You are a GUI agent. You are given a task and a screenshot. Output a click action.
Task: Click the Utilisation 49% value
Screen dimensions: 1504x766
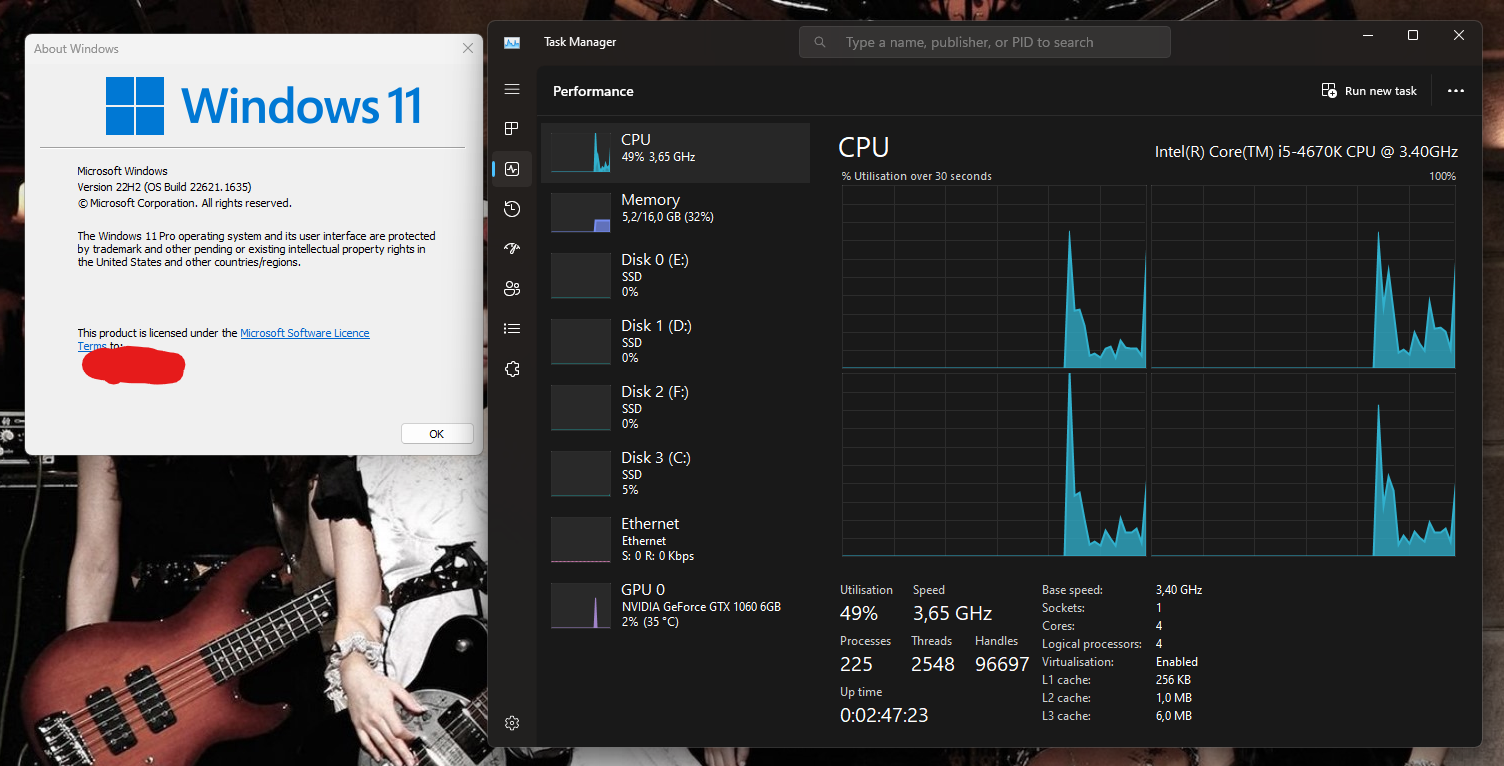point(859,613)
